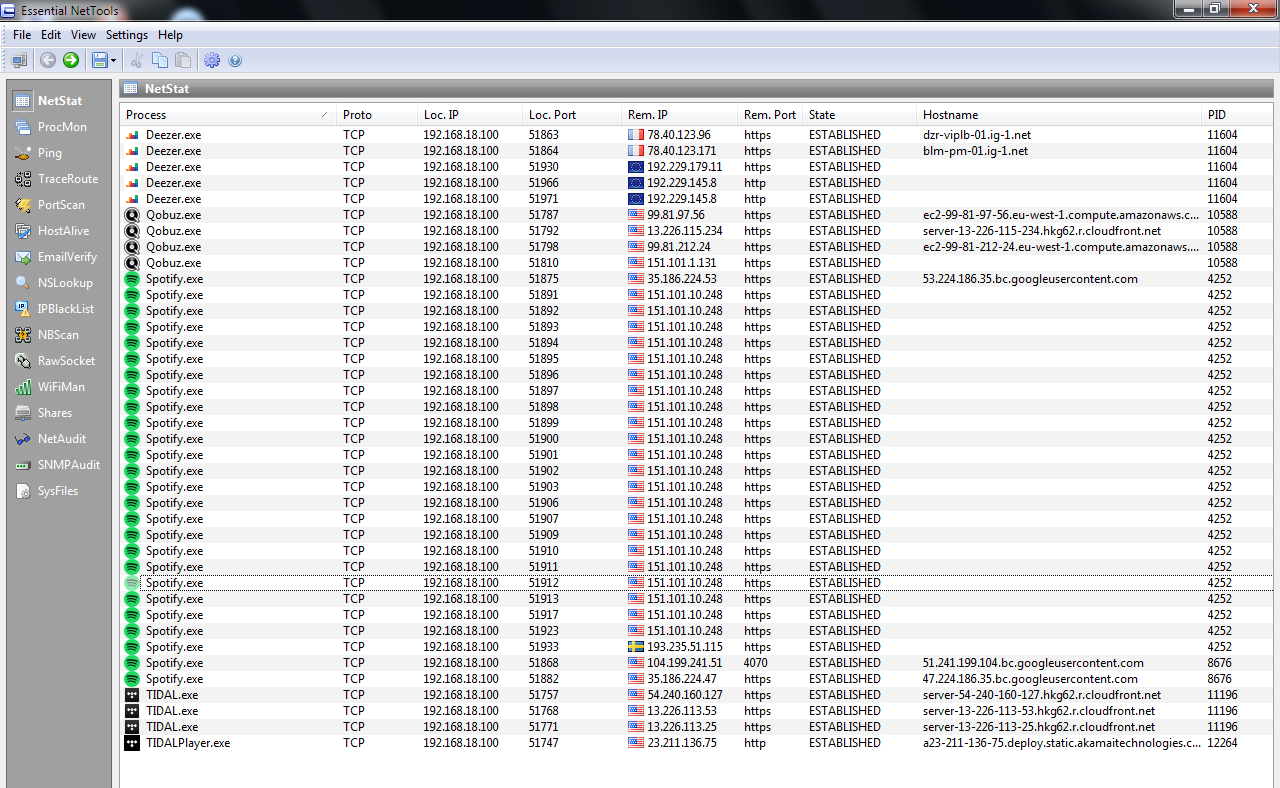Click PID 12264 cell
1280x788 pixels.
[x=1222, y=743]
